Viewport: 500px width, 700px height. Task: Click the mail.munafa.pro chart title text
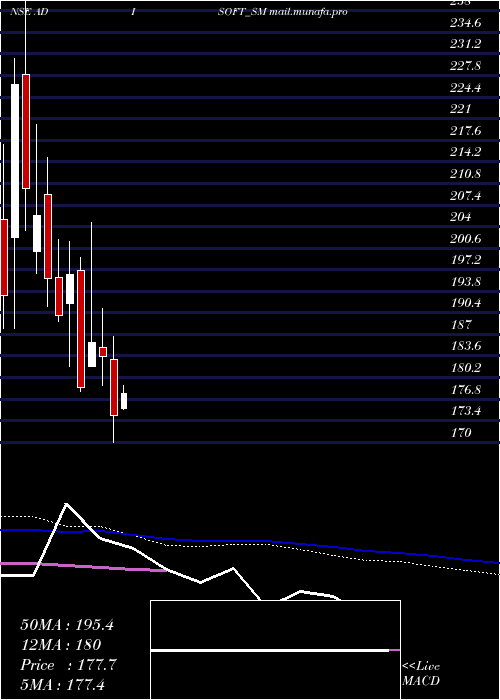(308, 12)
